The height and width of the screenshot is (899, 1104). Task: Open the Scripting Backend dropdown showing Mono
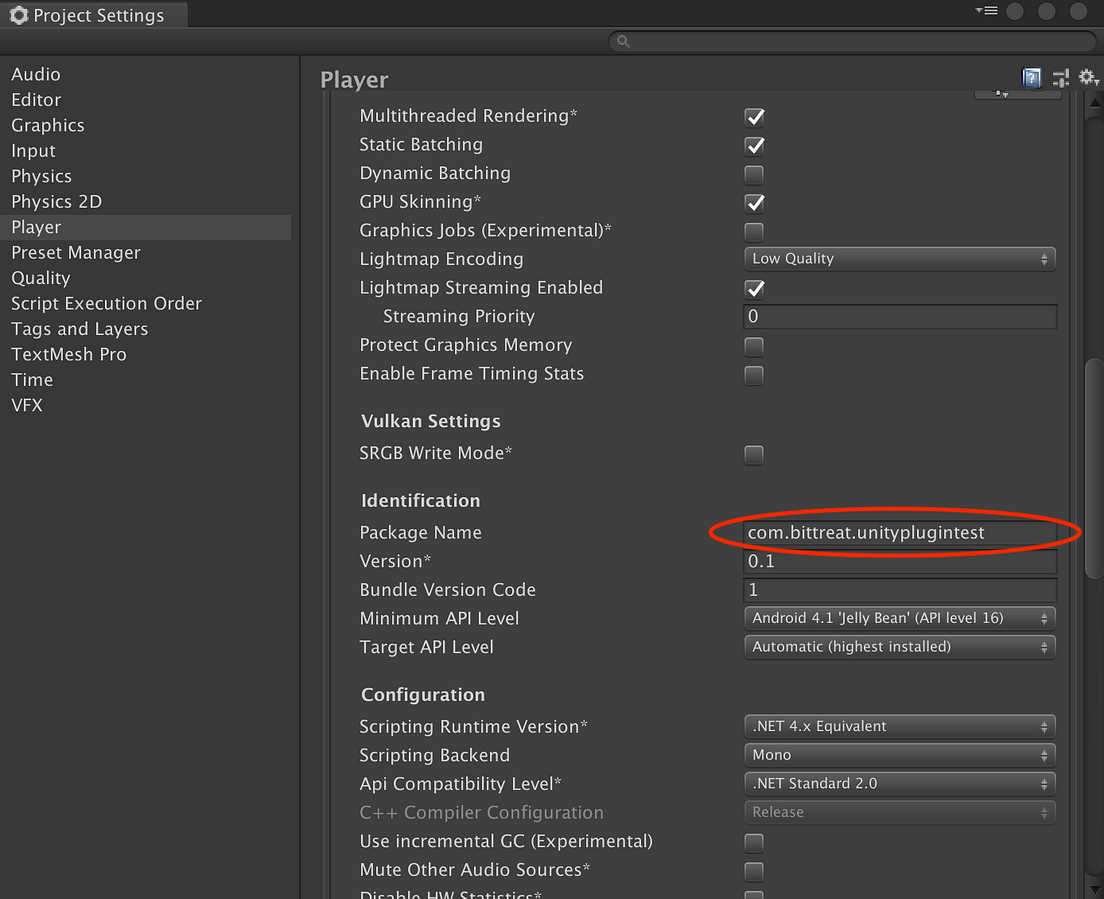click(898, 755)
